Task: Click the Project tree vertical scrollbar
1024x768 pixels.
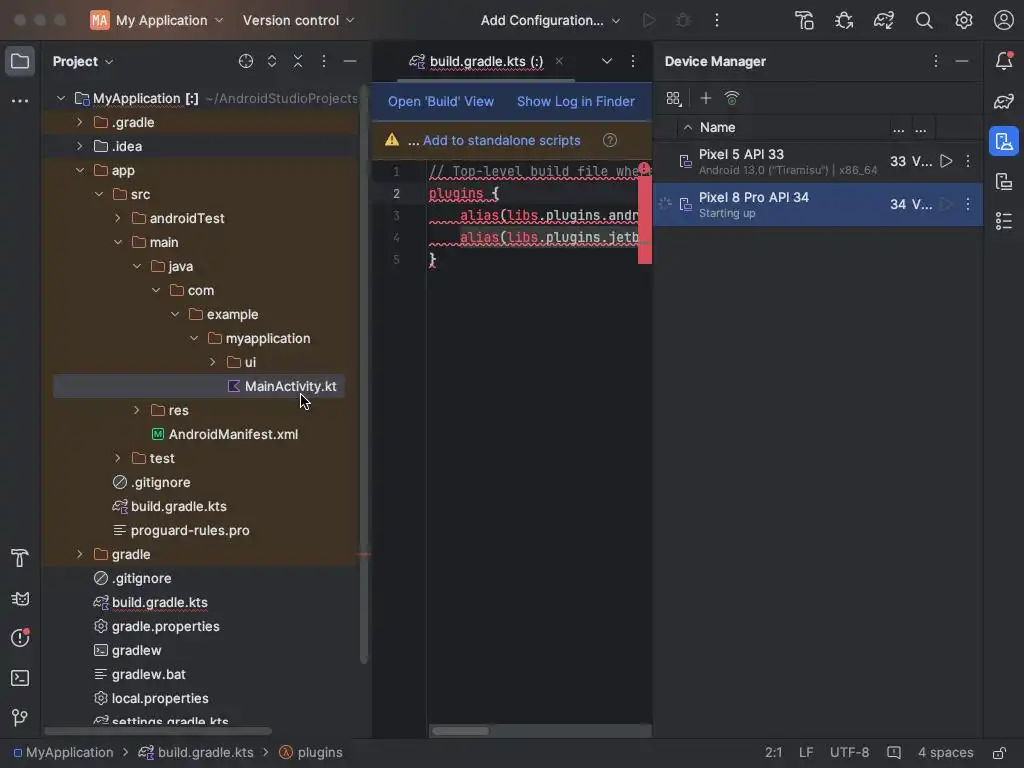Action: click(364, 374)
